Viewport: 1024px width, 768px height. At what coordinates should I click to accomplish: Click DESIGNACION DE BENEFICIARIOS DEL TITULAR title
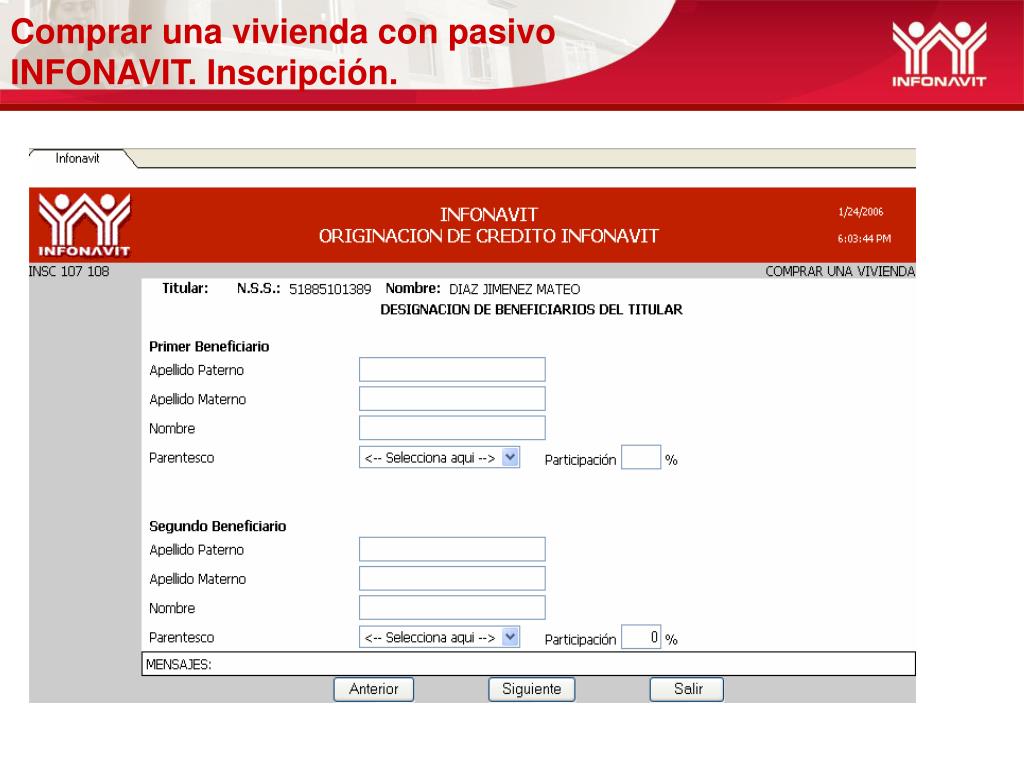pyautogui.click(x=532, y=310)
